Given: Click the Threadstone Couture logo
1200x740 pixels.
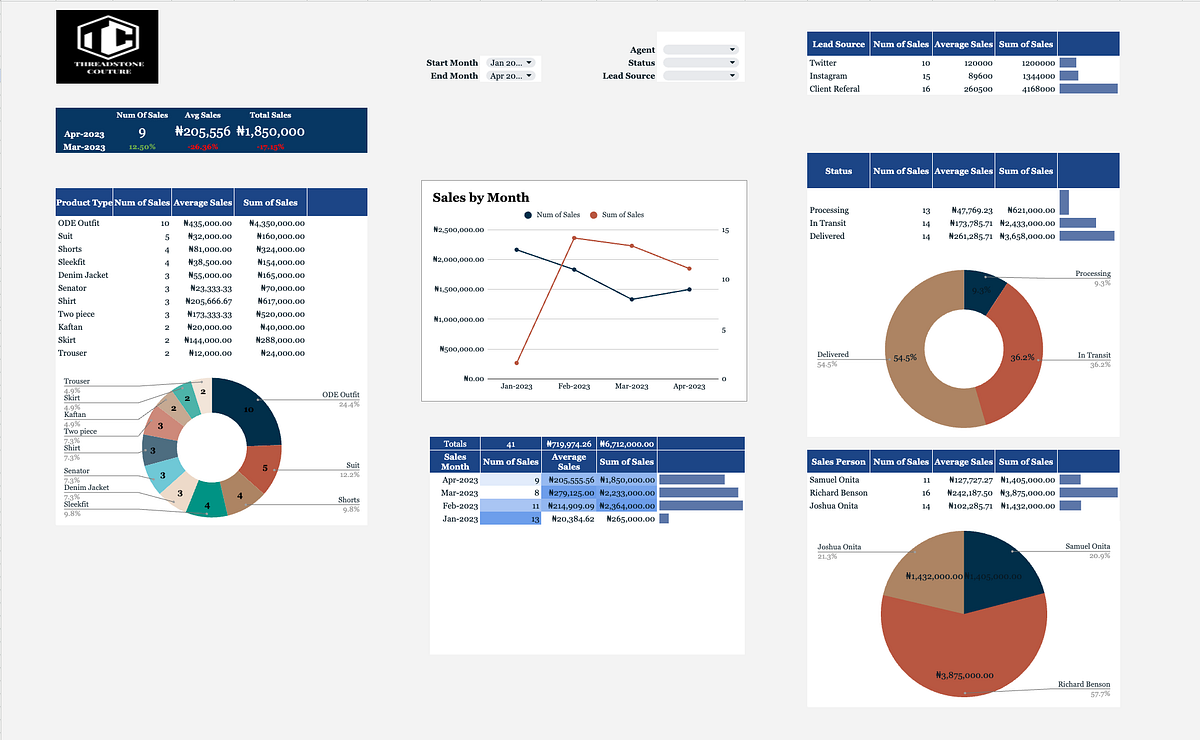Looking at the screenshot, I should pos(106,46).
